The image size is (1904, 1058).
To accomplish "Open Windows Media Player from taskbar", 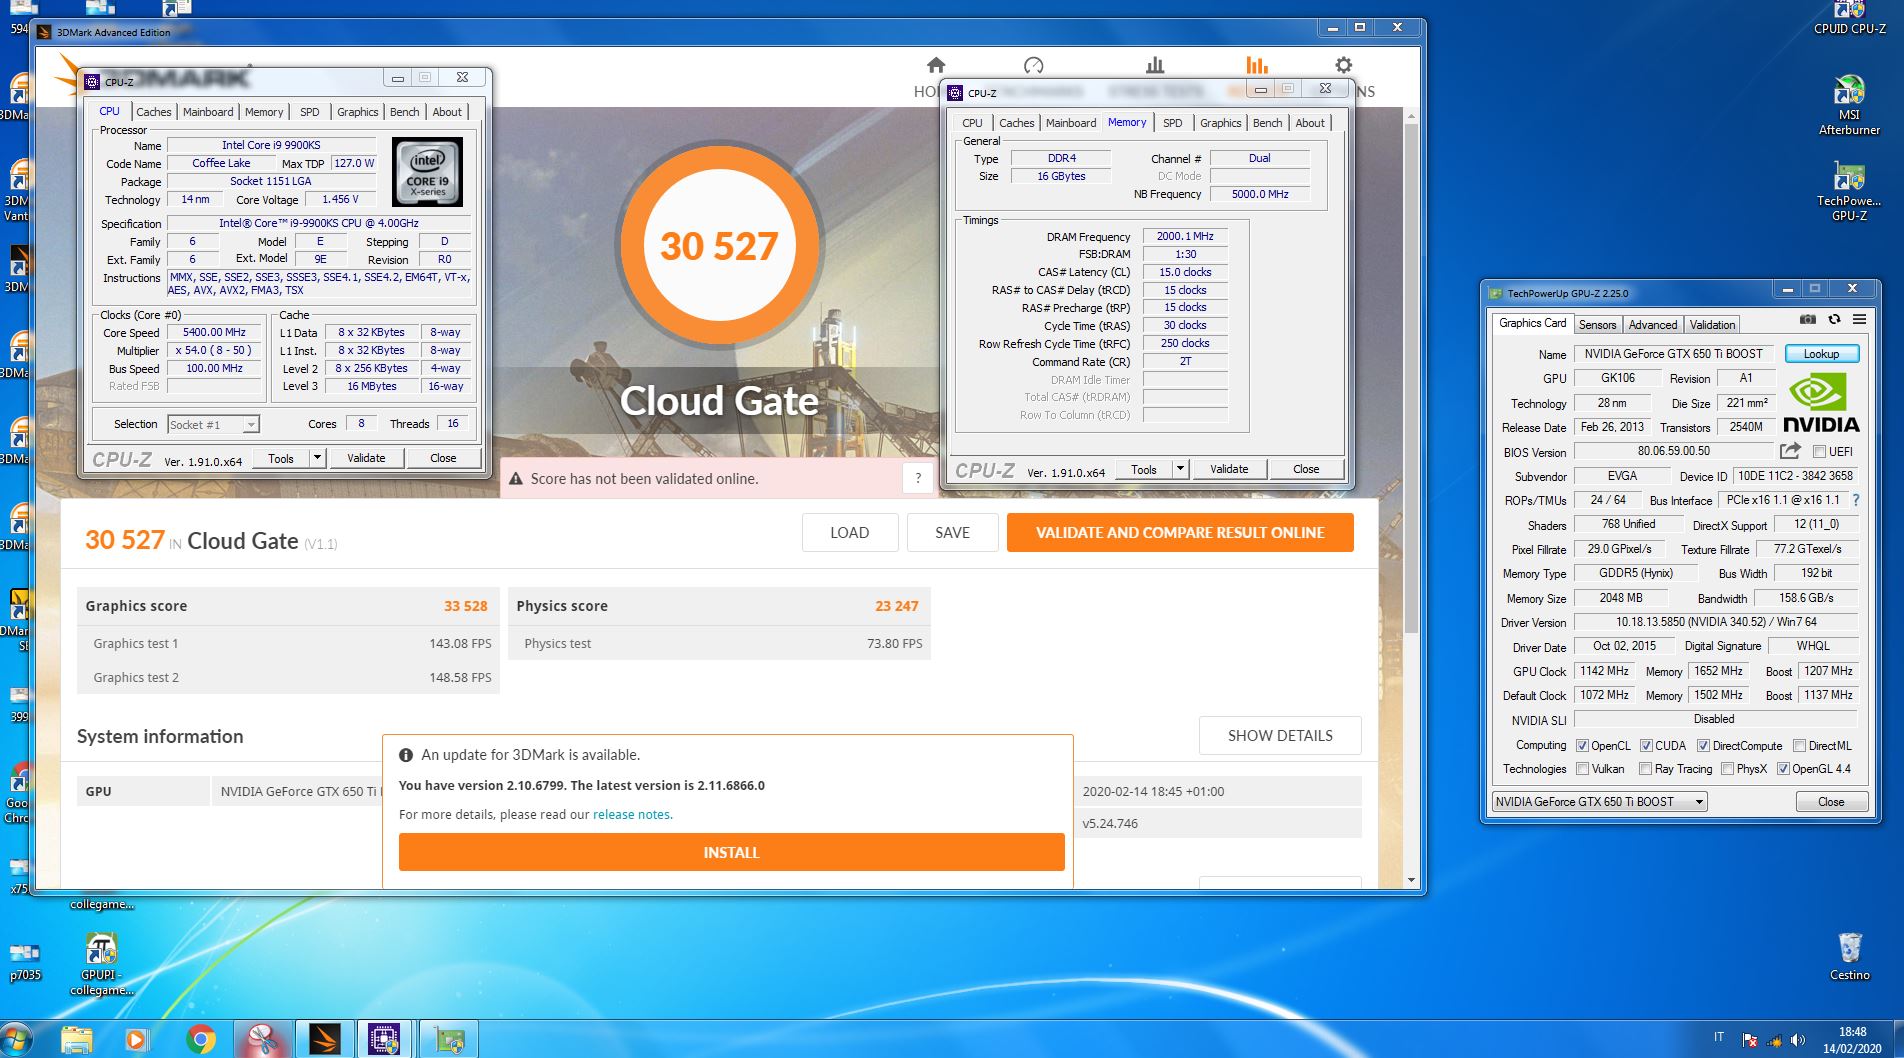I will click(x=137, y=1040).
